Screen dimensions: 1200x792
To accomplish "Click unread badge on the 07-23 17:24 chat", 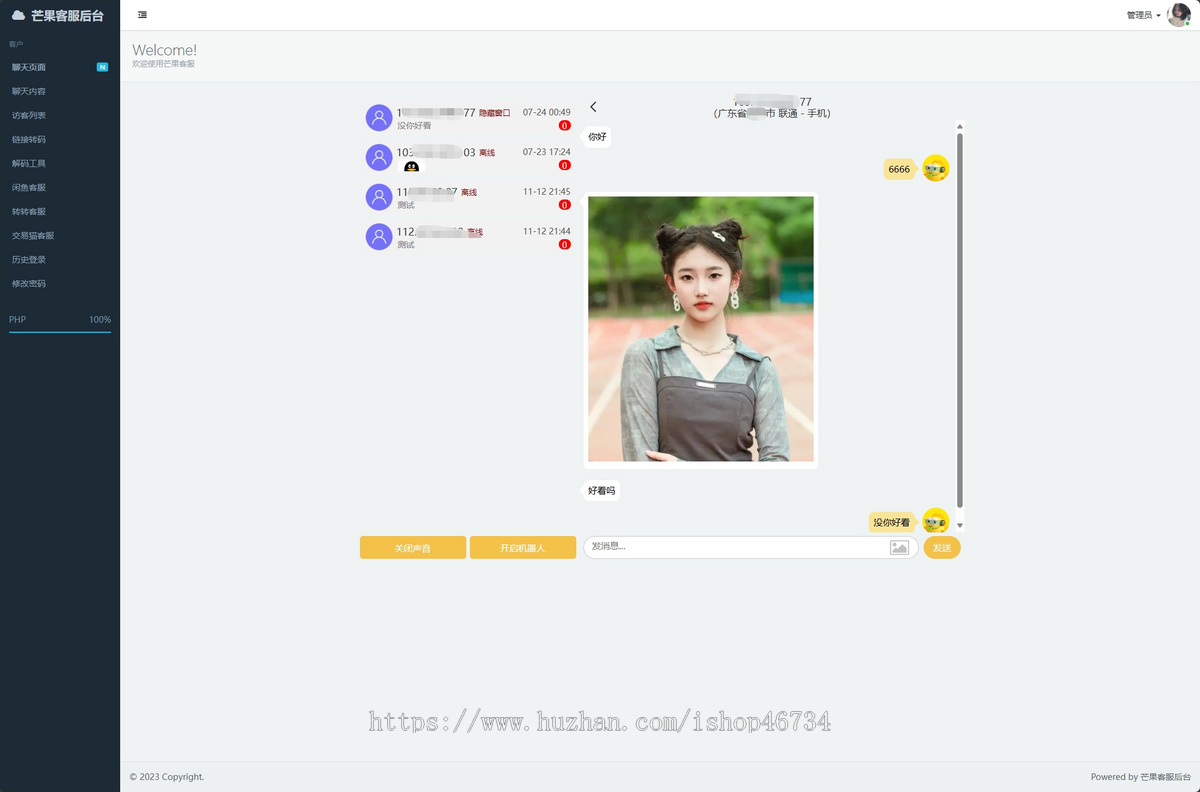I will [565, 165].
